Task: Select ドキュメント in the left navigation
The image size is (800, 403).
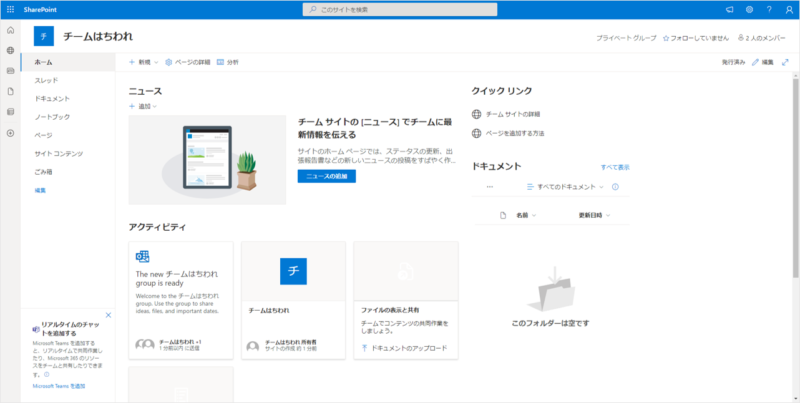Action: 52,99
